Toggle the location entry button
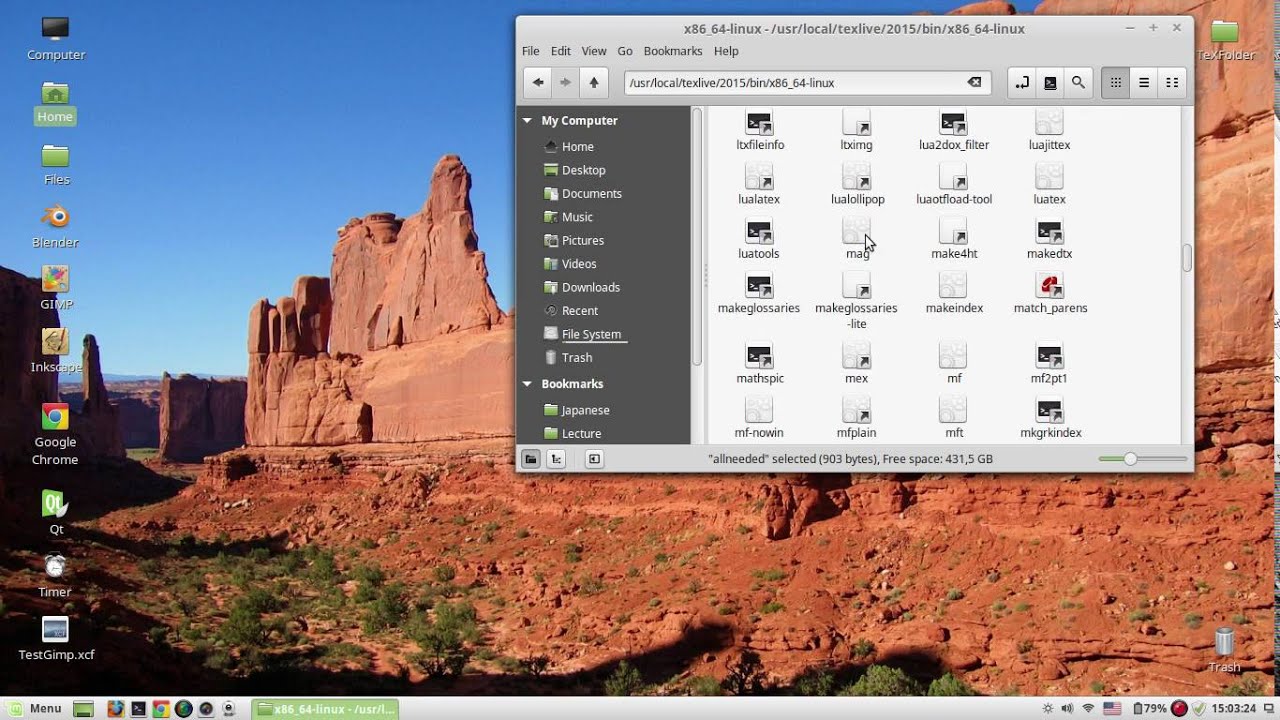Image resolution: width=1280 pixels, height=720 pixels. pyautogui.click(x=1022, y=83)
